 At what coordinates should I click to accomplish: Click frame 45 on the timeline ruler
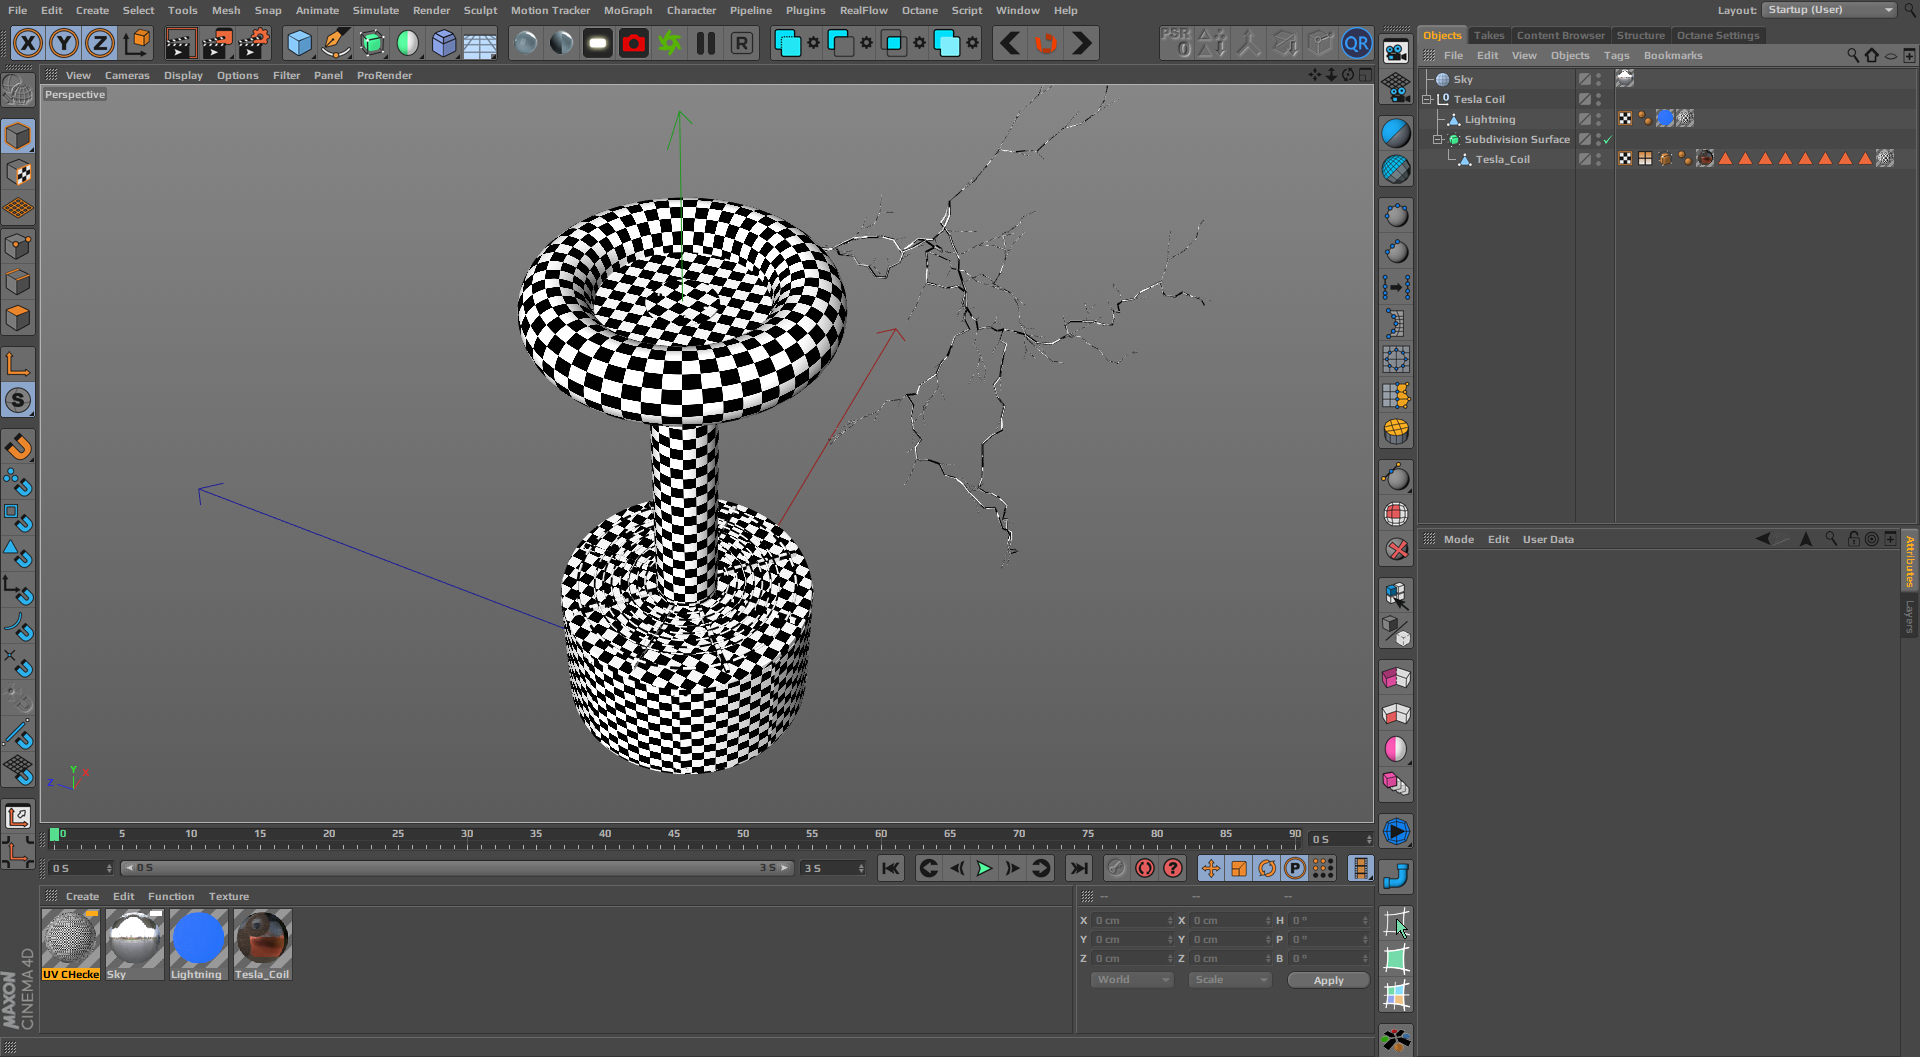tap(674, 838)
